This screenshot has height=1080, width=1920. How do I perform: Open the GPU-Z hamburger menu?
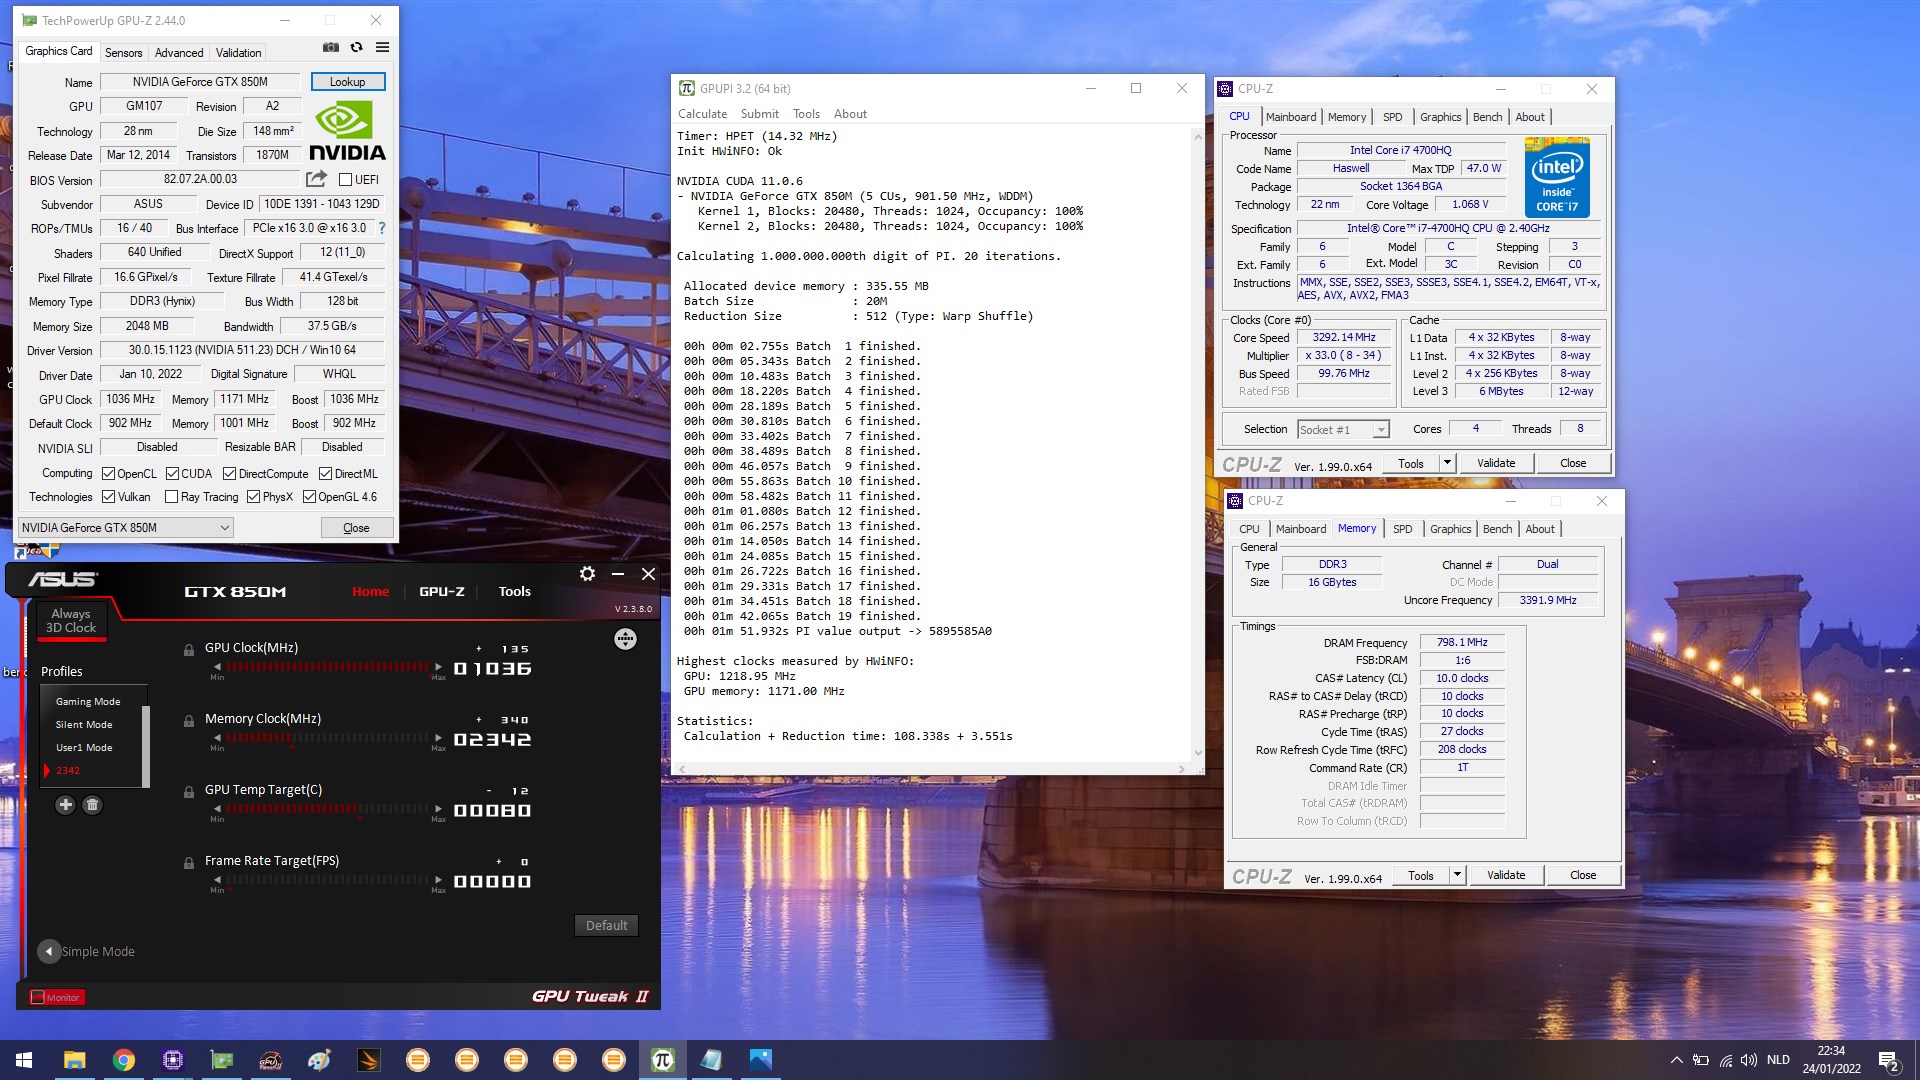tap(382, 47)
